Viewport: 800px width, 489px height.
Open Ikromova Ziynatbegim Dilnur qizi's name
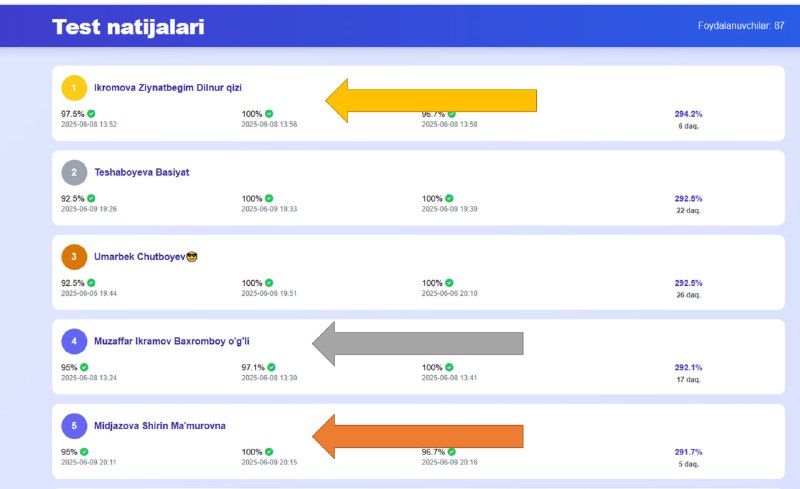[168, 88]
